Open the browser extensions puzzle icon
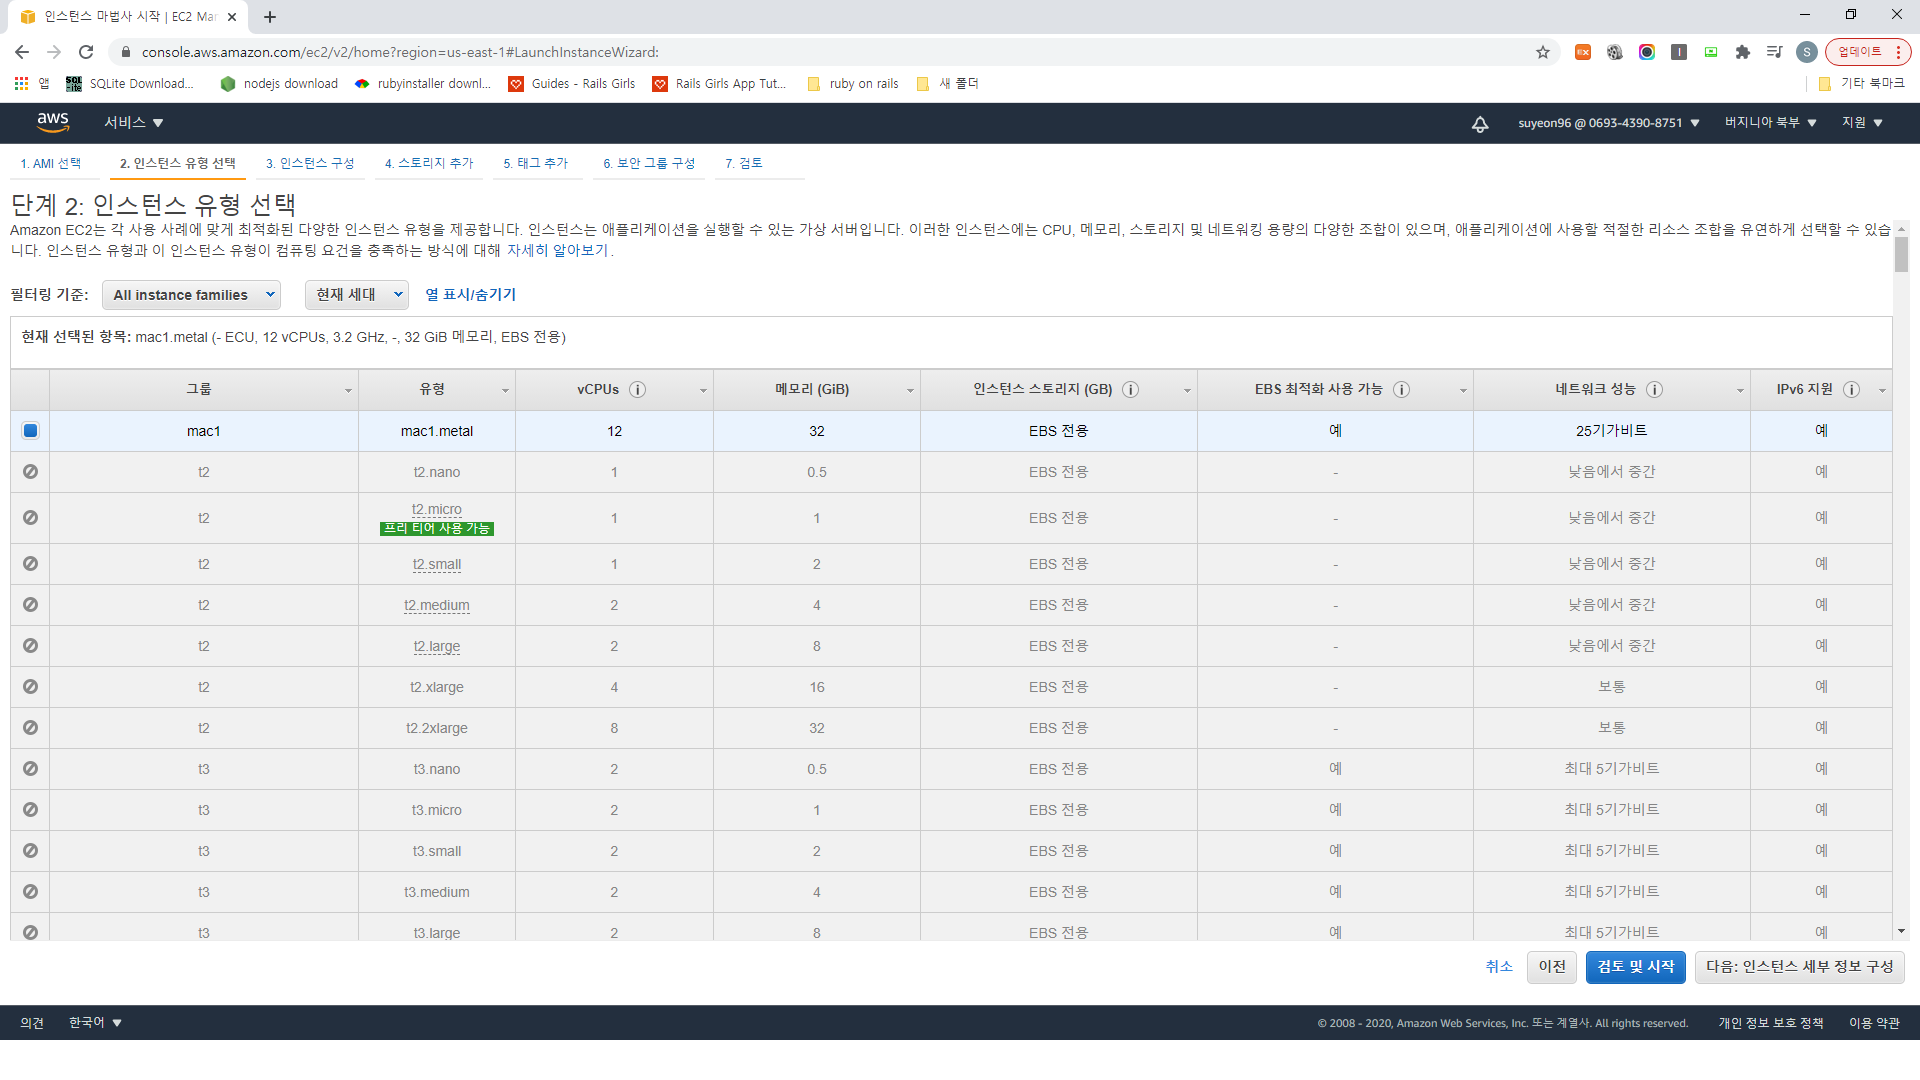This screenshot has height=1080, width=1920. [x=1742, y=52]
